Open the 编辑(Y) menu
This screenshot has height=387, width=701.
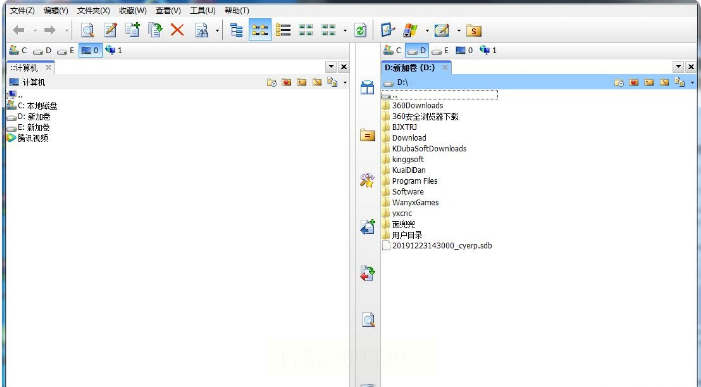coord(56,10)
